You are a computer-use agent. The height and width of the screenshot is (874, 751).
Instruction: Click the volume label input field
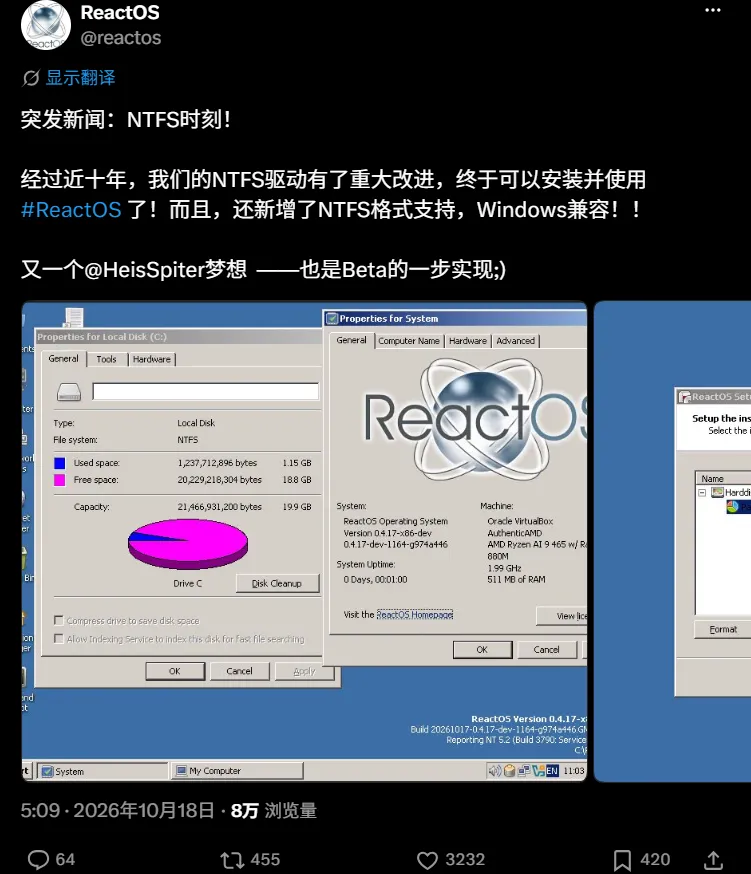pyautogui.click(x=206, y=391)
